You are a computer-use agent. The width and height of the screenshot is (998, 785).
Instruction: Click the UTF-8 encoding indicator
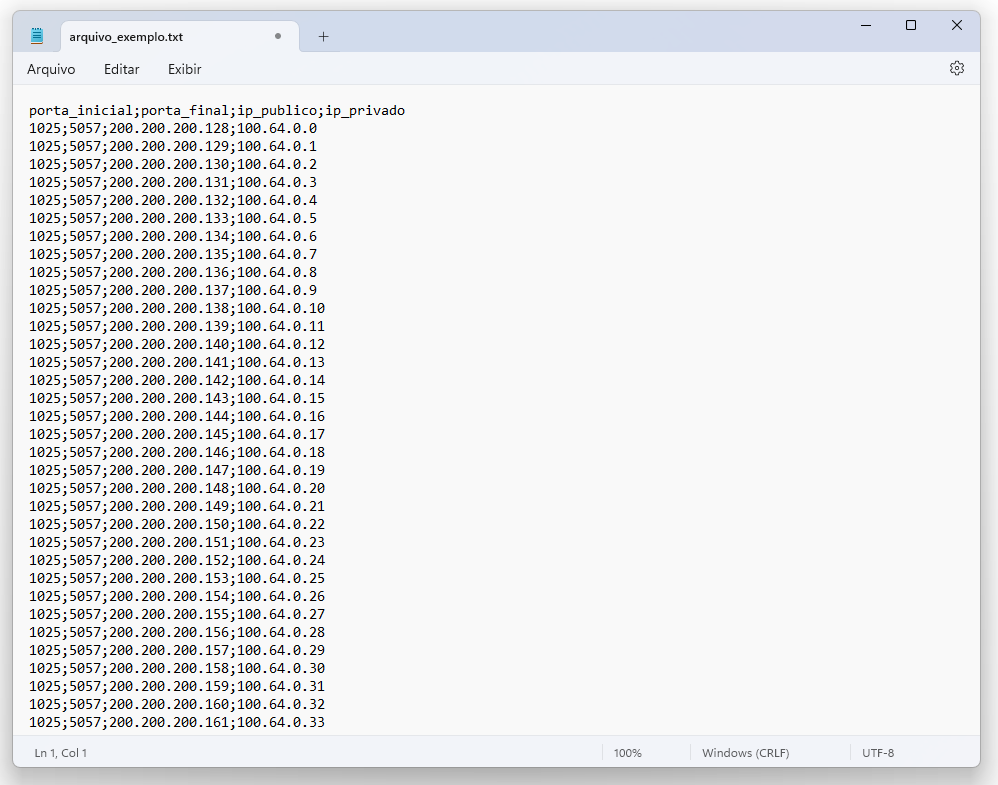pyautogui.click(x=878, y=753)
